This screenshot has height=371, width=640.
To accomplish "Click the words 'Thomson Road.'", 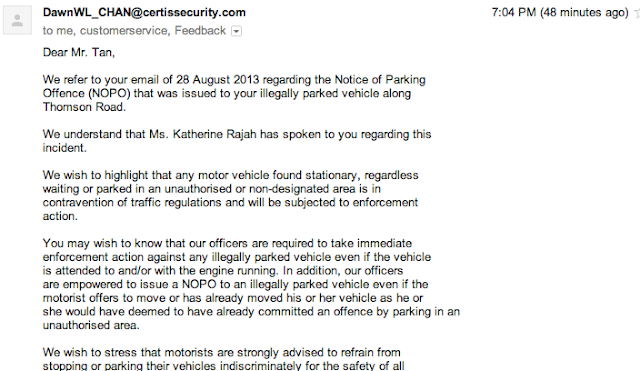I will pyautogui.click(x=84, y=107).
